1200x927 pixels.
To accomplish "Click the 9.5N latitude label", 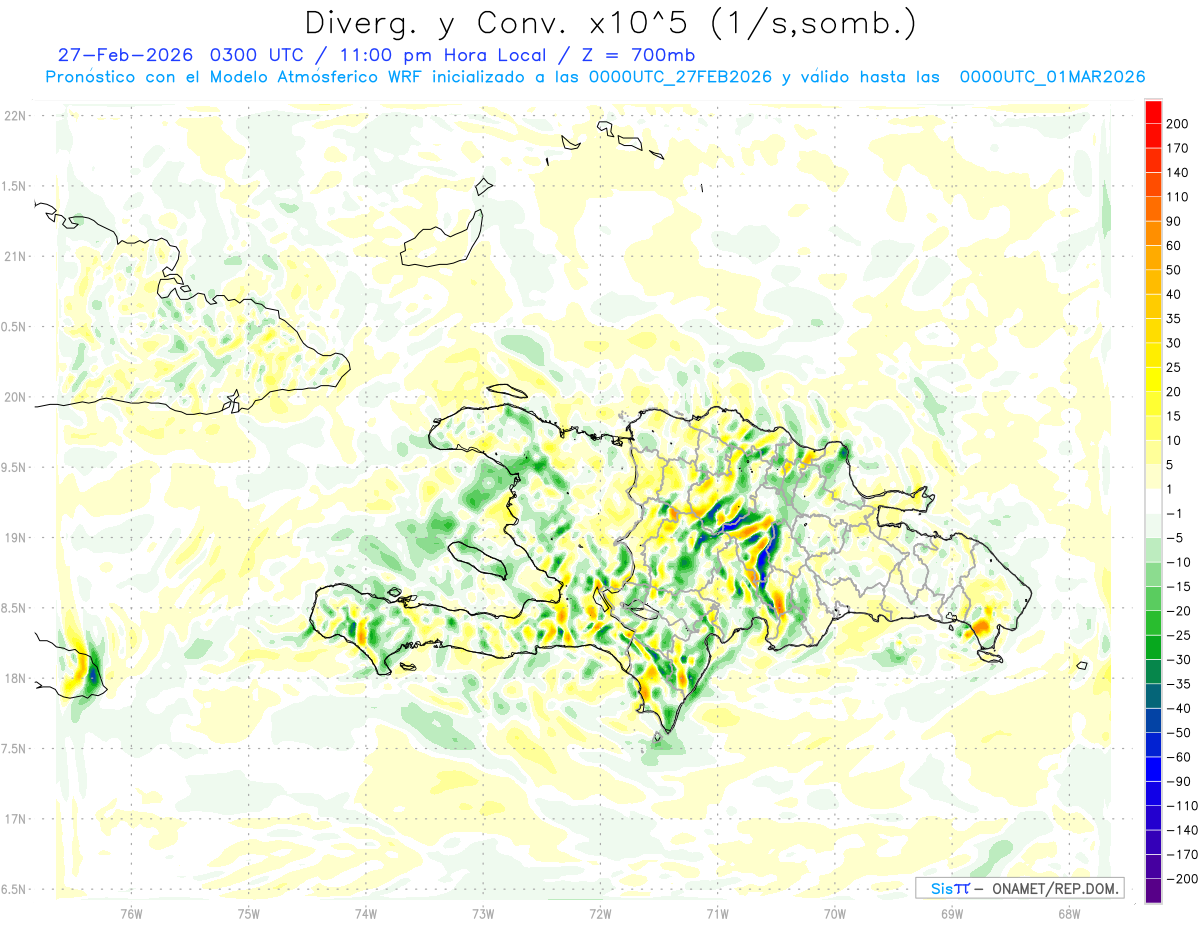I will tap(15, 468).
